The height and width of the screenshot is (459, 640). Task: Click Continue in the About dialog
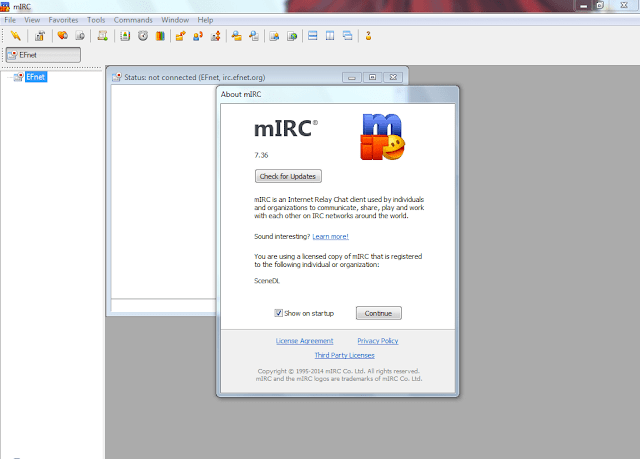tap(379, 313)
